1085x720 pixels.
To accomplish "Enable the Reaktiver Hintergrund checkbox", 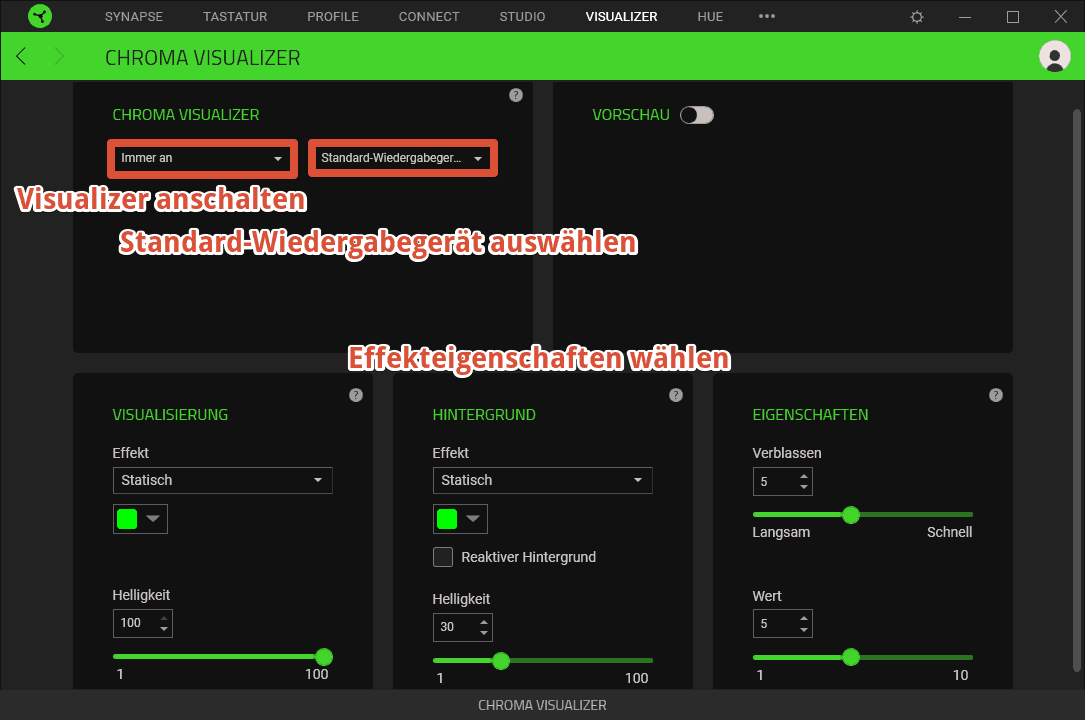I will tap(443, 557).
